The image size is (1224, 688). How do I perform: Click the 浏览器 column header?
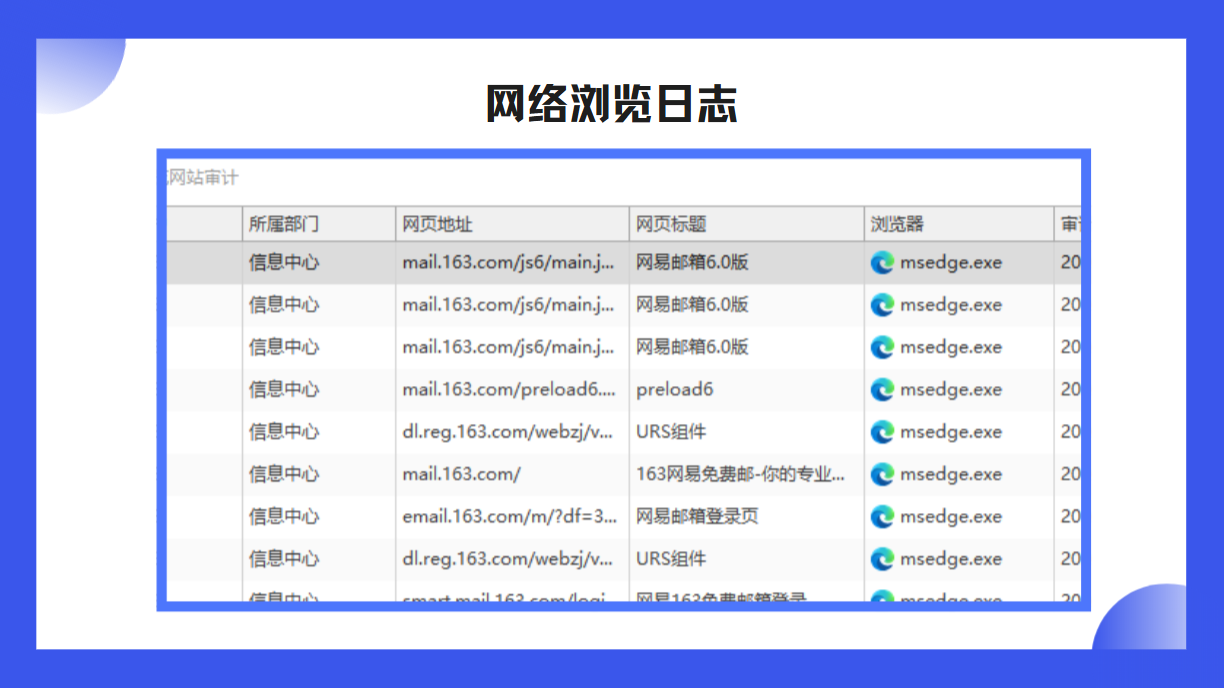click(959, 224)
